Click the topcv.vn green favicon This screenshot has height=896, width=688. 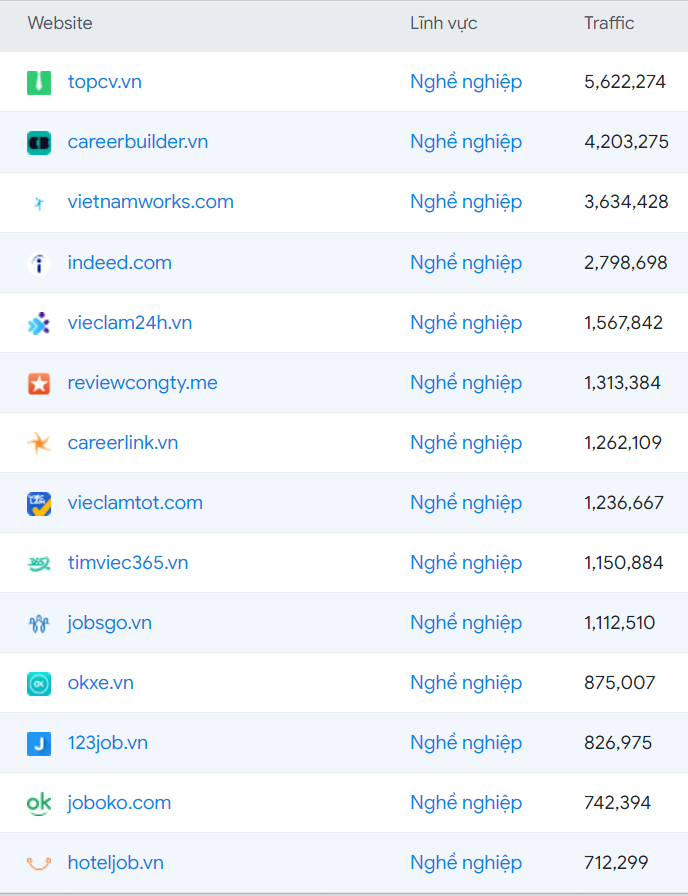[x=39, y=82]
